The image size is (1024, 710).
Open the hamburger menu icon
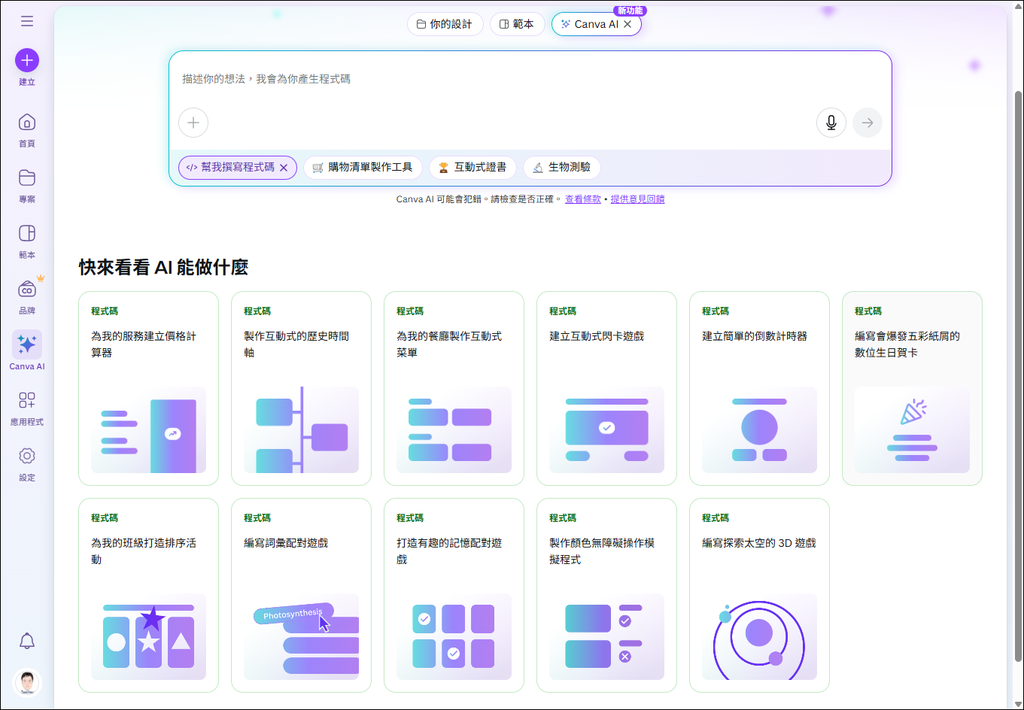coord(27,22)
